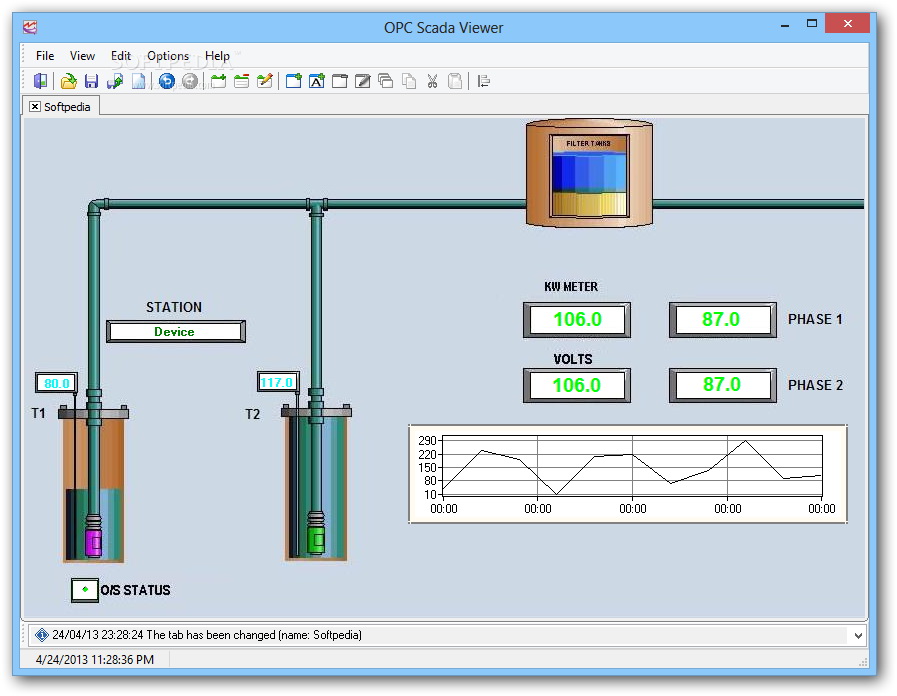Click the Open folder toolbar icon
Screen dimensions: 897x696
68,82
